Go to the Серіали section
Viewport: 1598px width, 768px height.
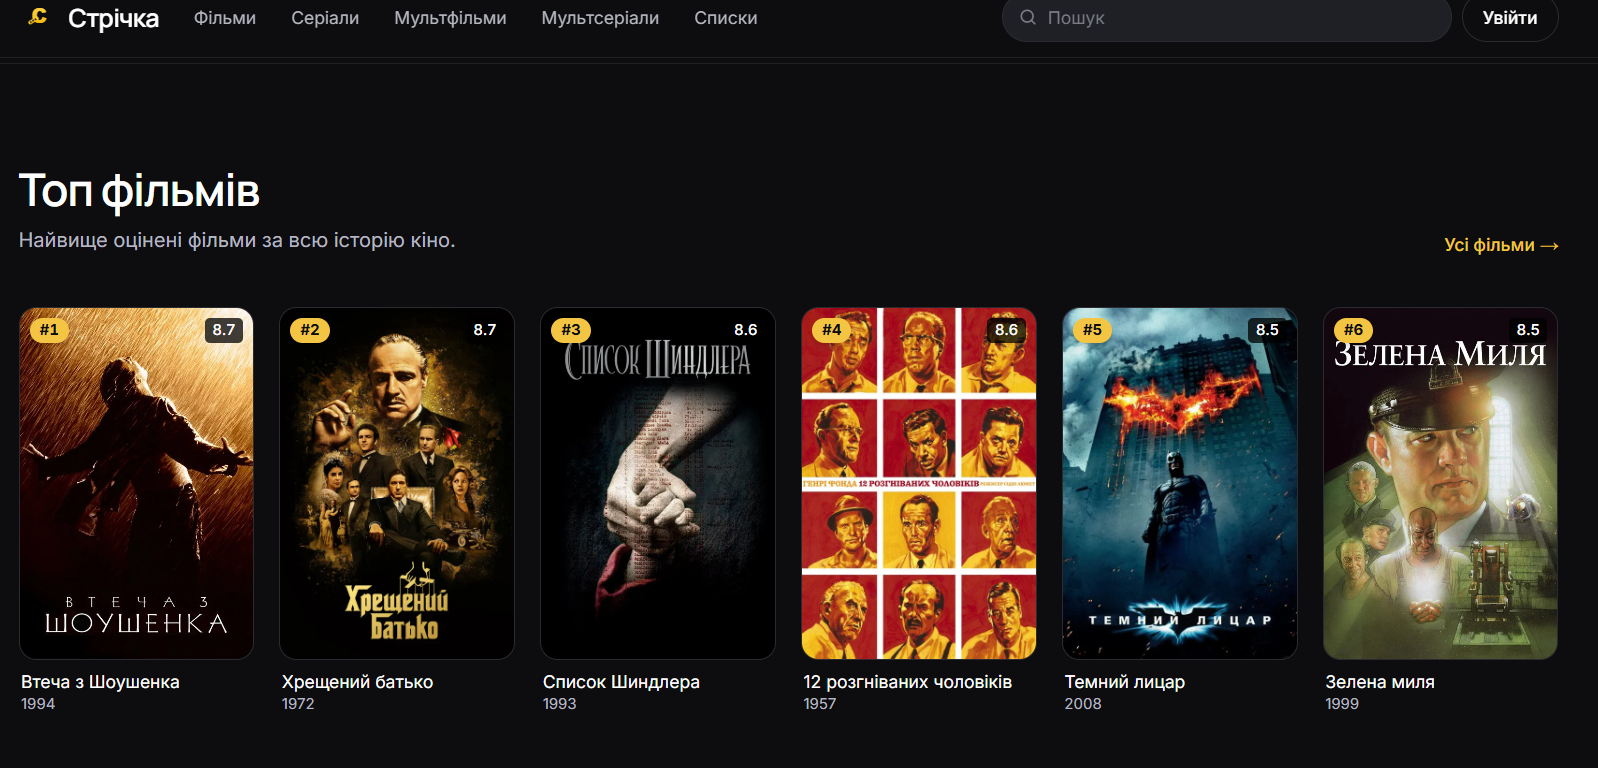coord(325,18)
